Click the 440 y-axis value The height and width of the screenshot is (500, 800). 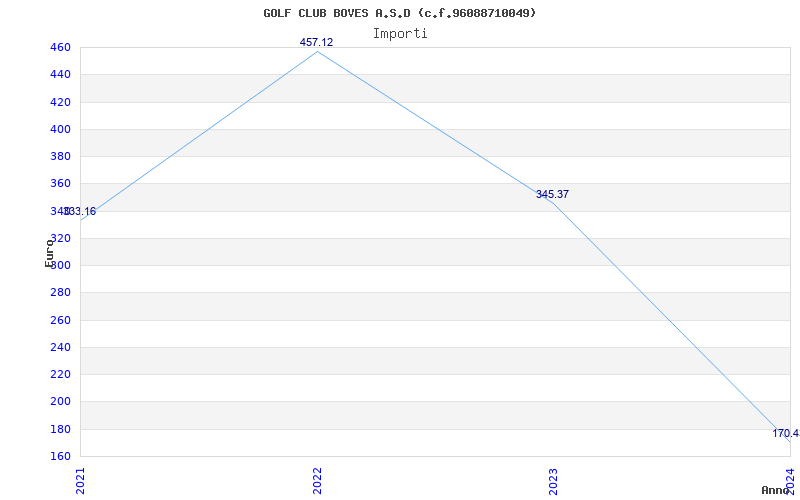pos(61,74)
